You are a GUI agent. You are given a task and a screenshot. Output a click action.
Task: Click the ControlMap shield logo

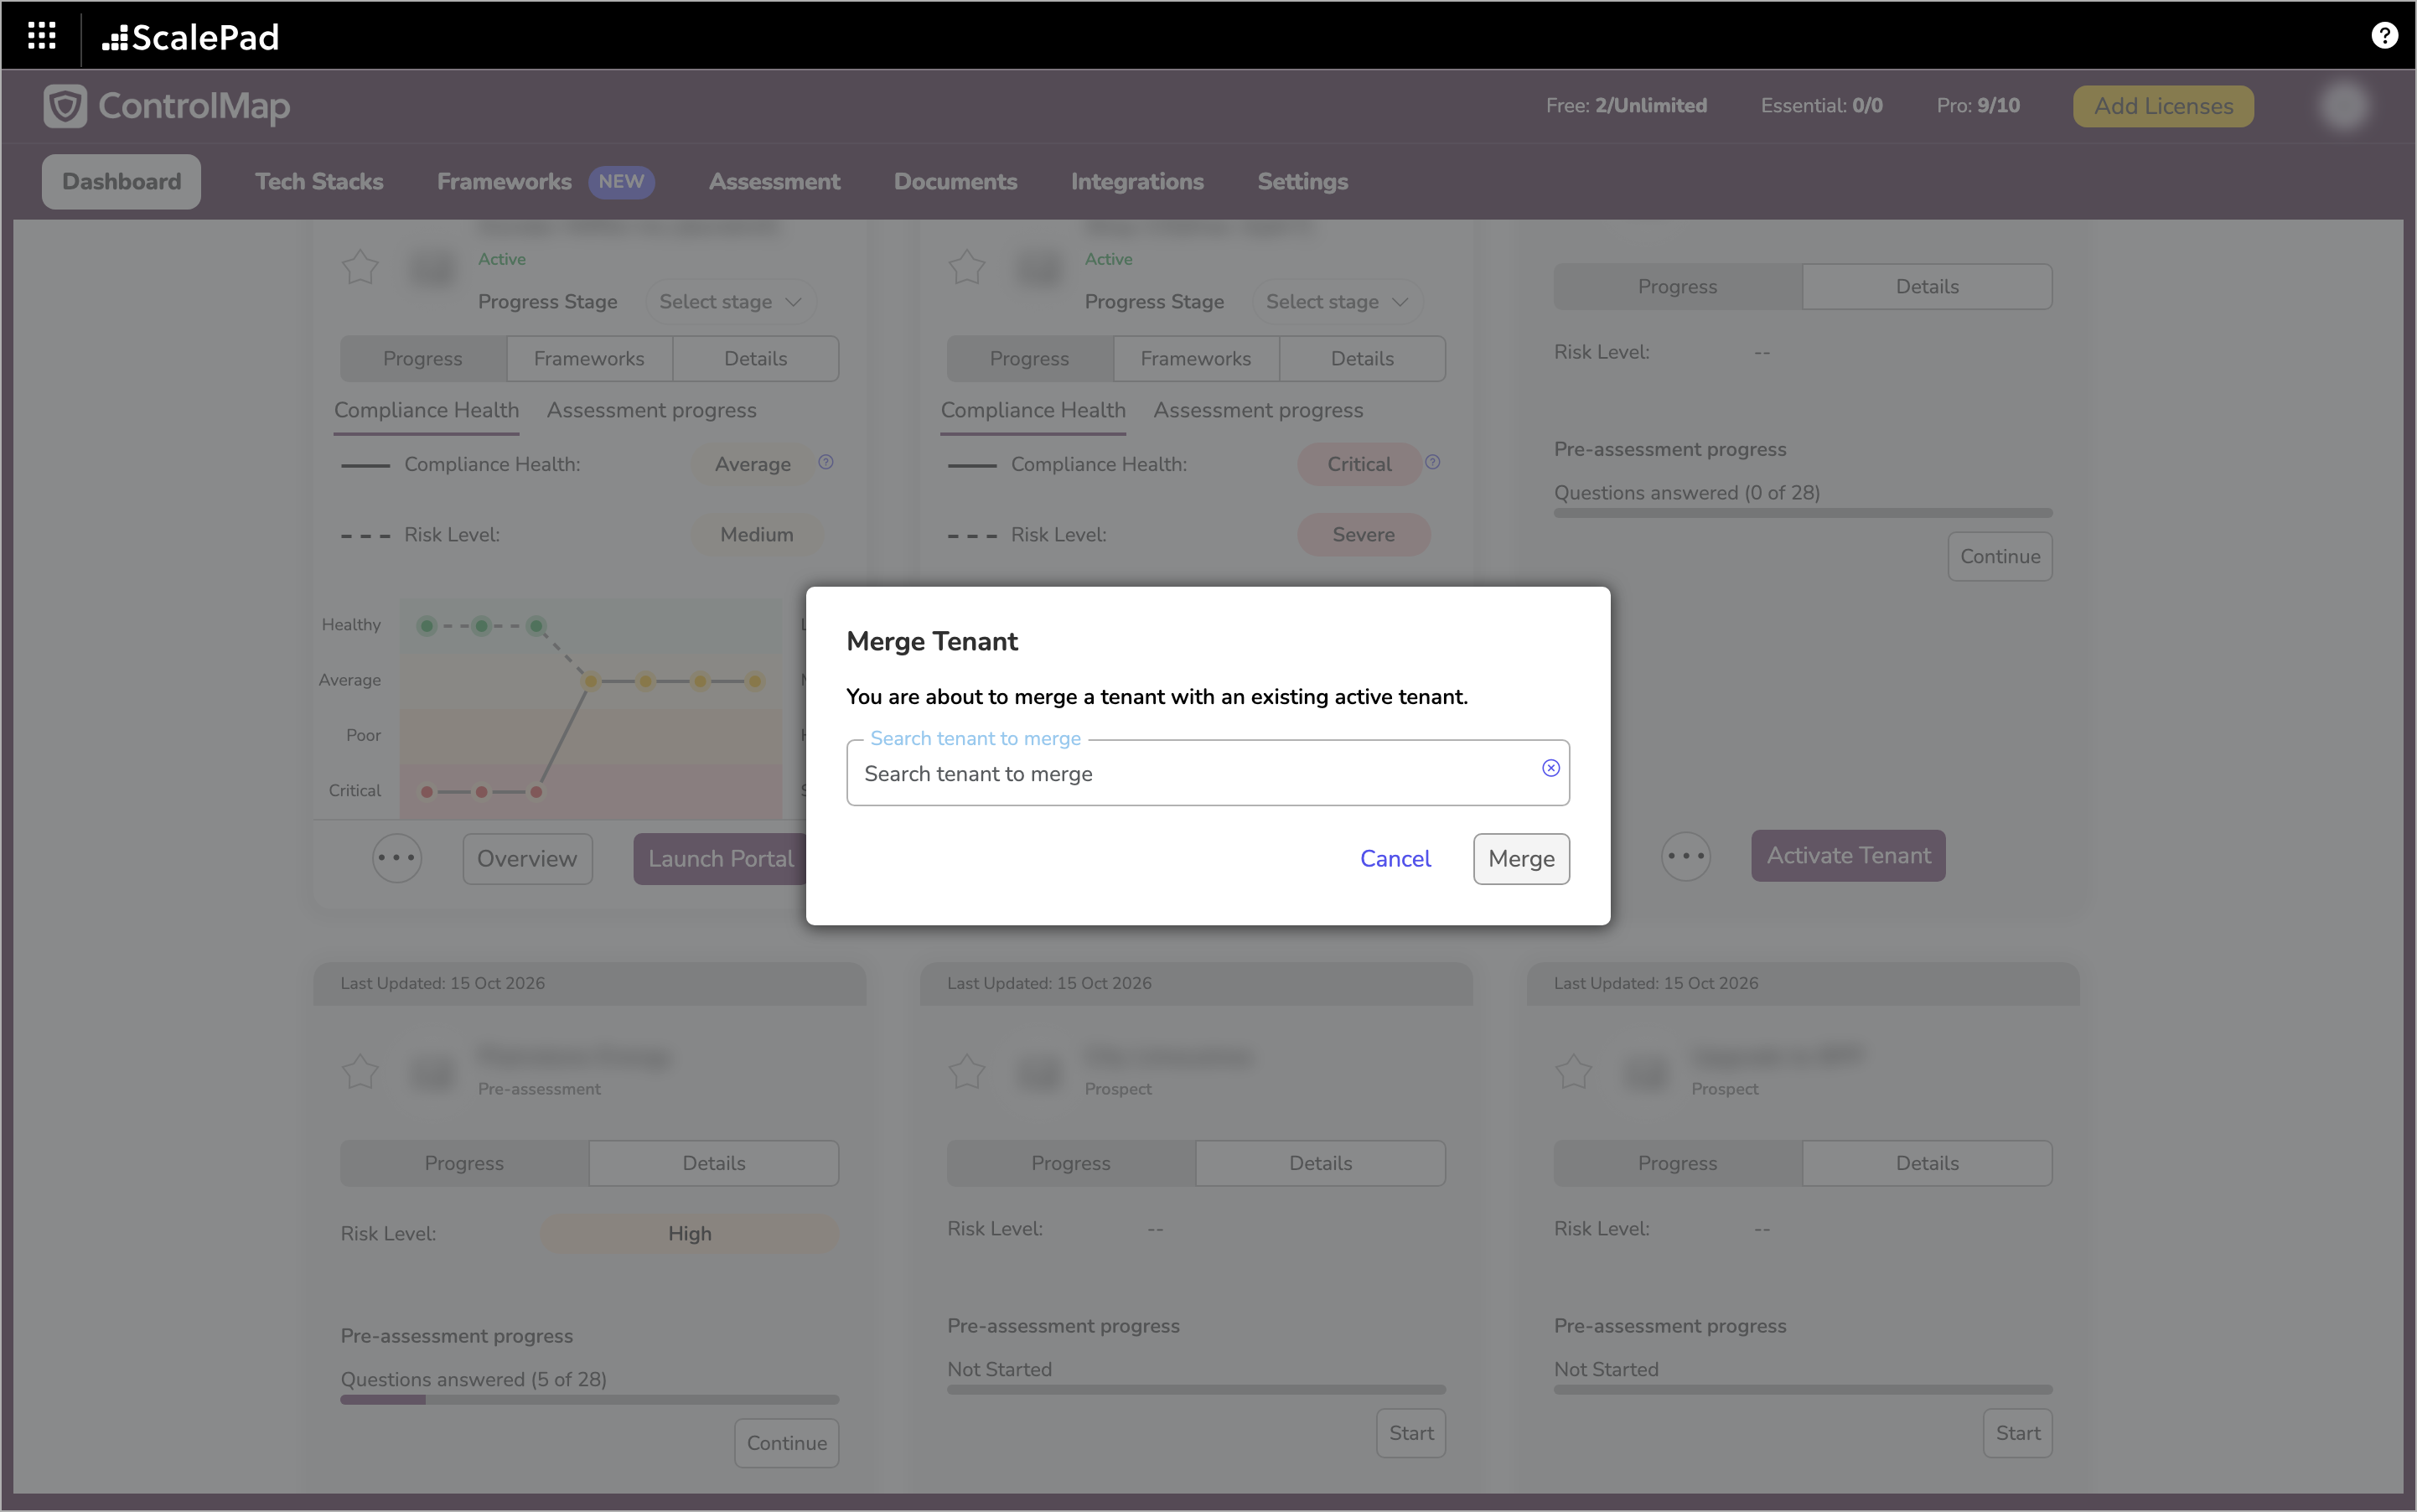point(65,106)
